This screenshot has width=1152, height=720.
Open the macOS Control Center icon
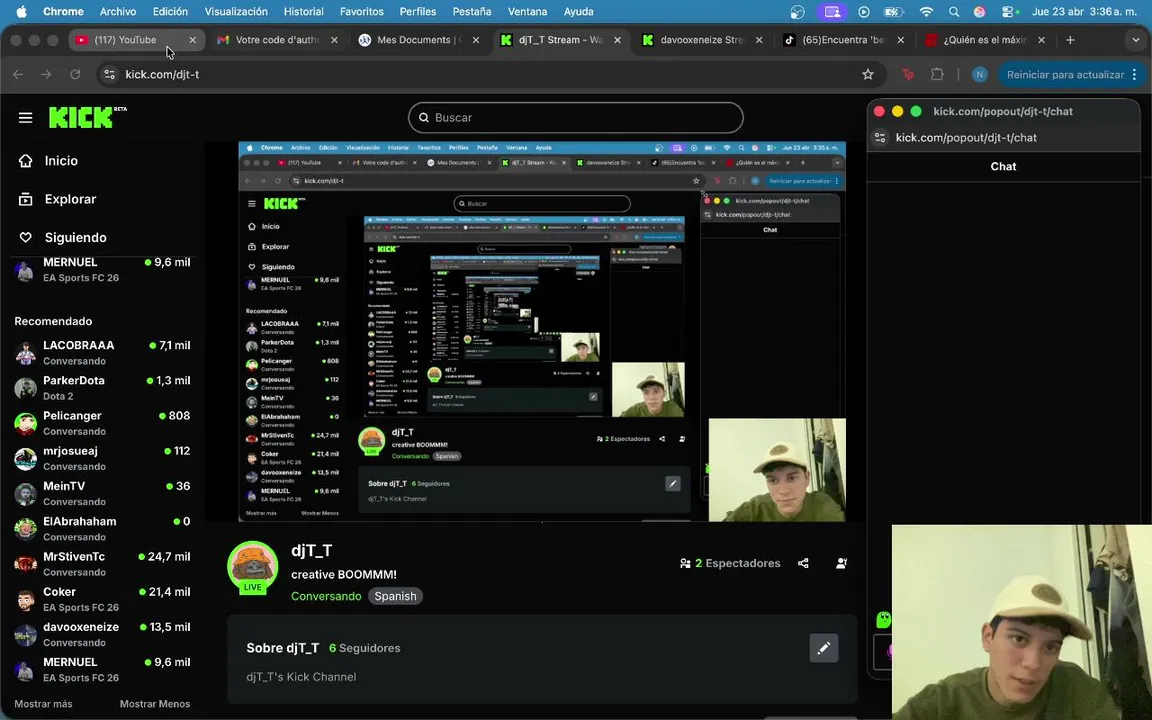click(1010, 12)
